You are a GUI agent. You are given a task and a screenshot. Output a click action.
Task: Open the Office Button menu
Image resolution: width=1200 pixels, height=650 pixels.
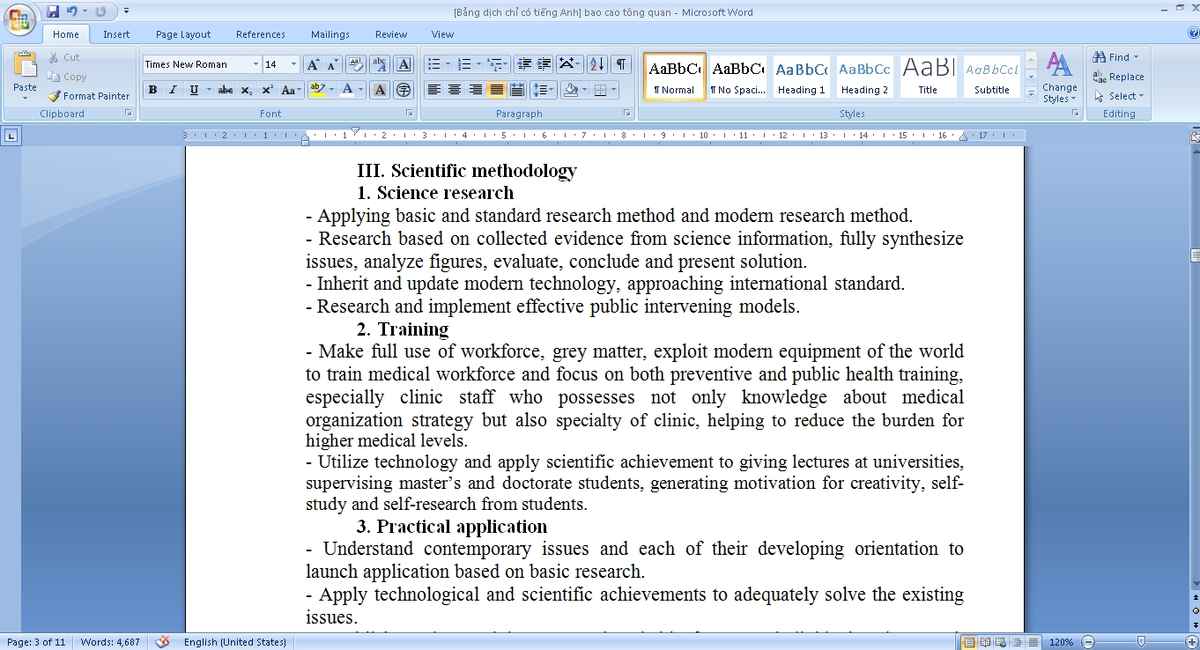point(20,20)
